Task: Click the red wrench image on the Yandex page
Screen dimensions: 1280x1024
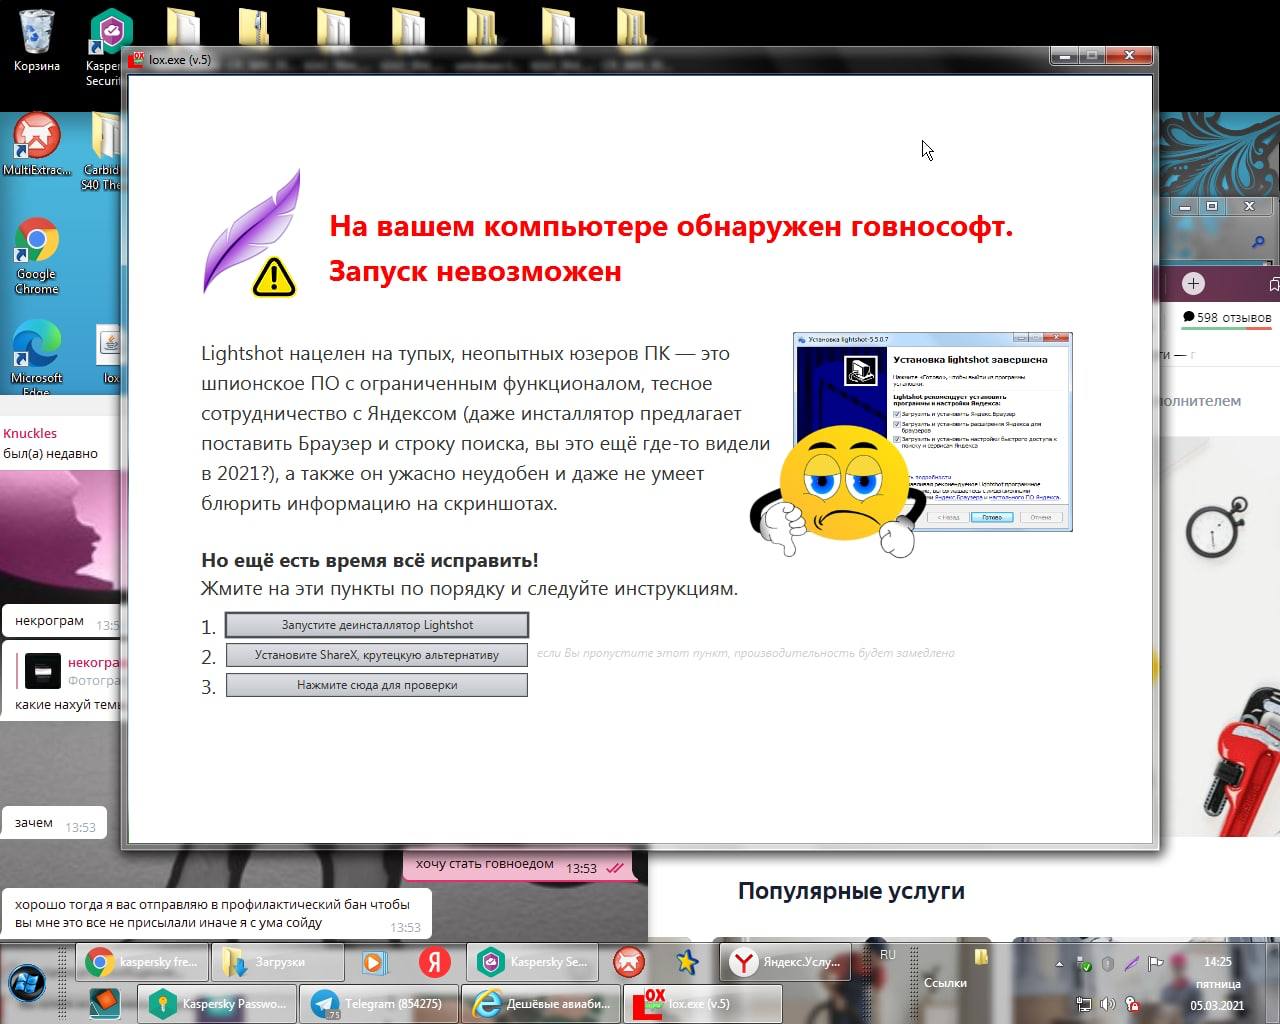Action: [x=1243, y=760]
